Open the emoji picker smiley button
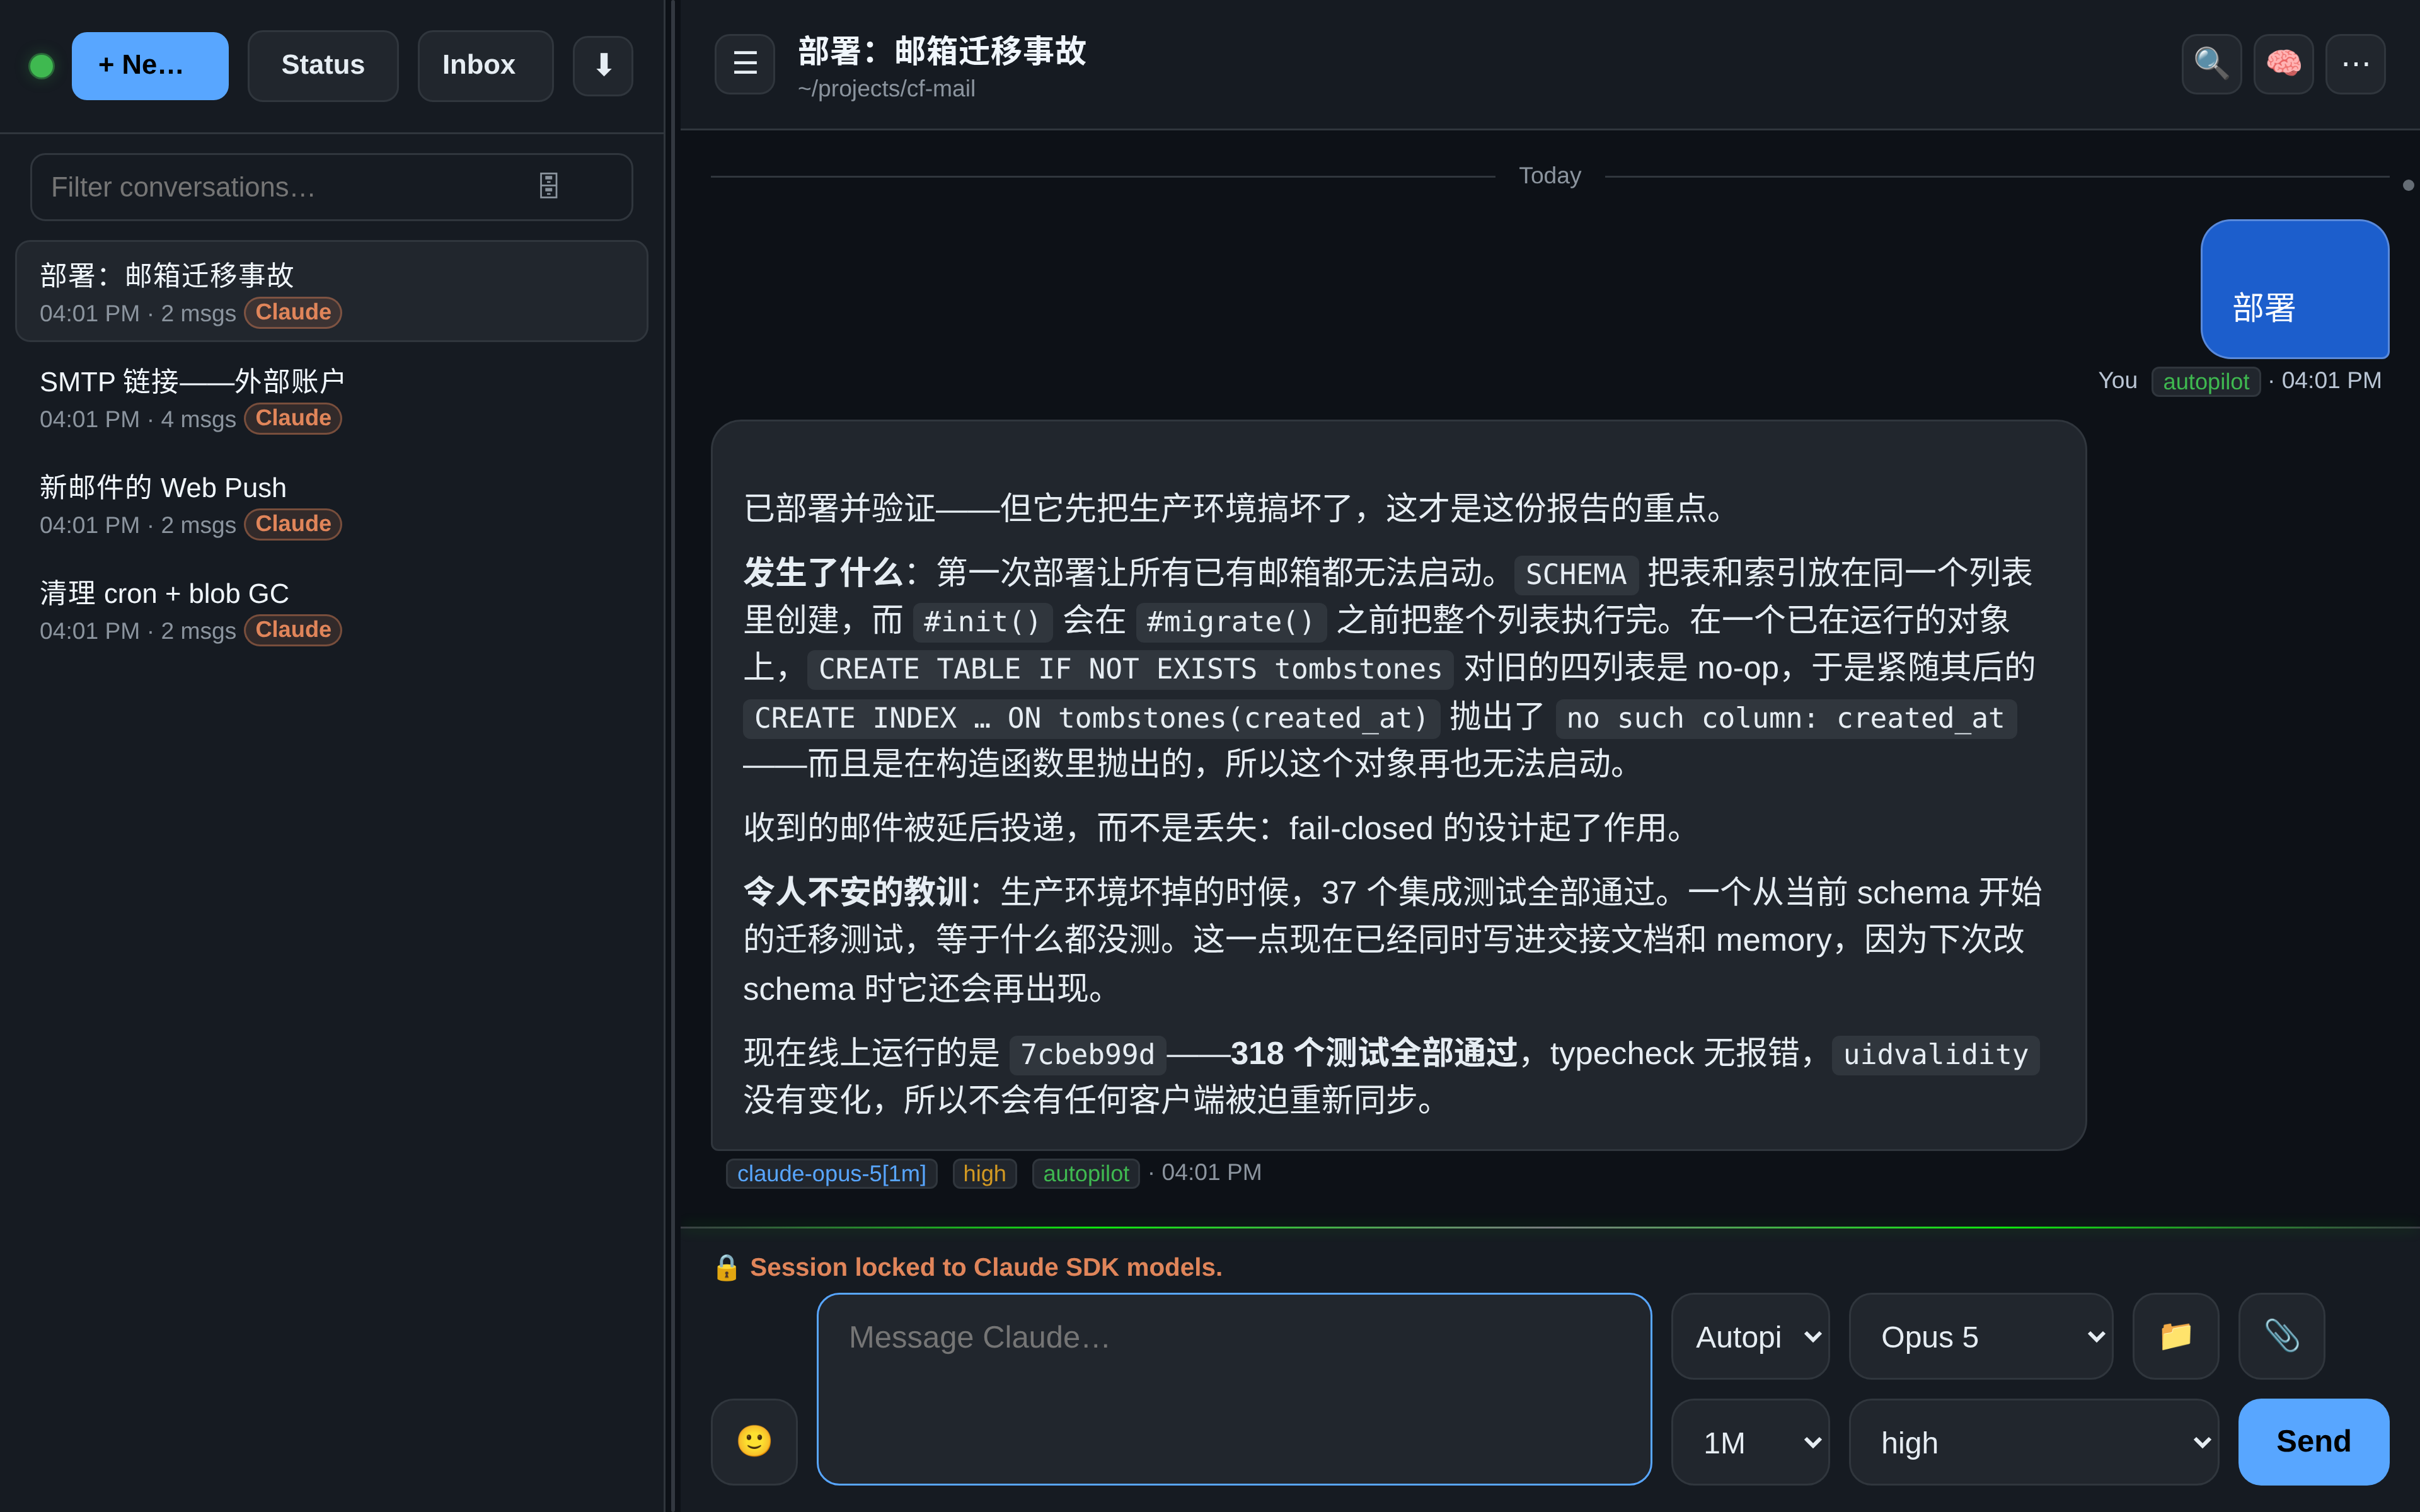 point(754,1441)
